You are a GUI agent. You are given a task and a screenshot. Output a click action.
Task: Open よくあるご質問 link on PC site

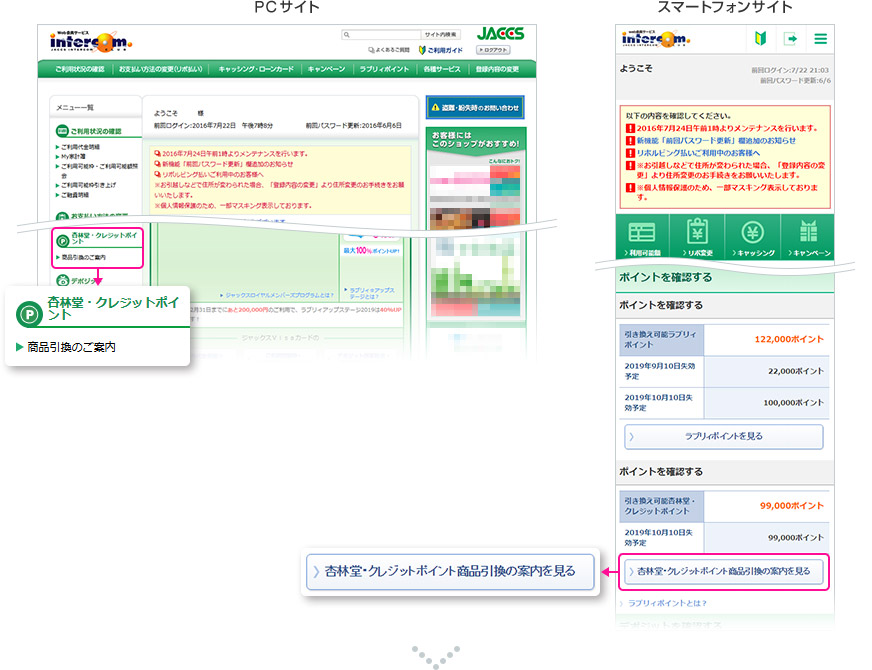click(x=389, y=50)
